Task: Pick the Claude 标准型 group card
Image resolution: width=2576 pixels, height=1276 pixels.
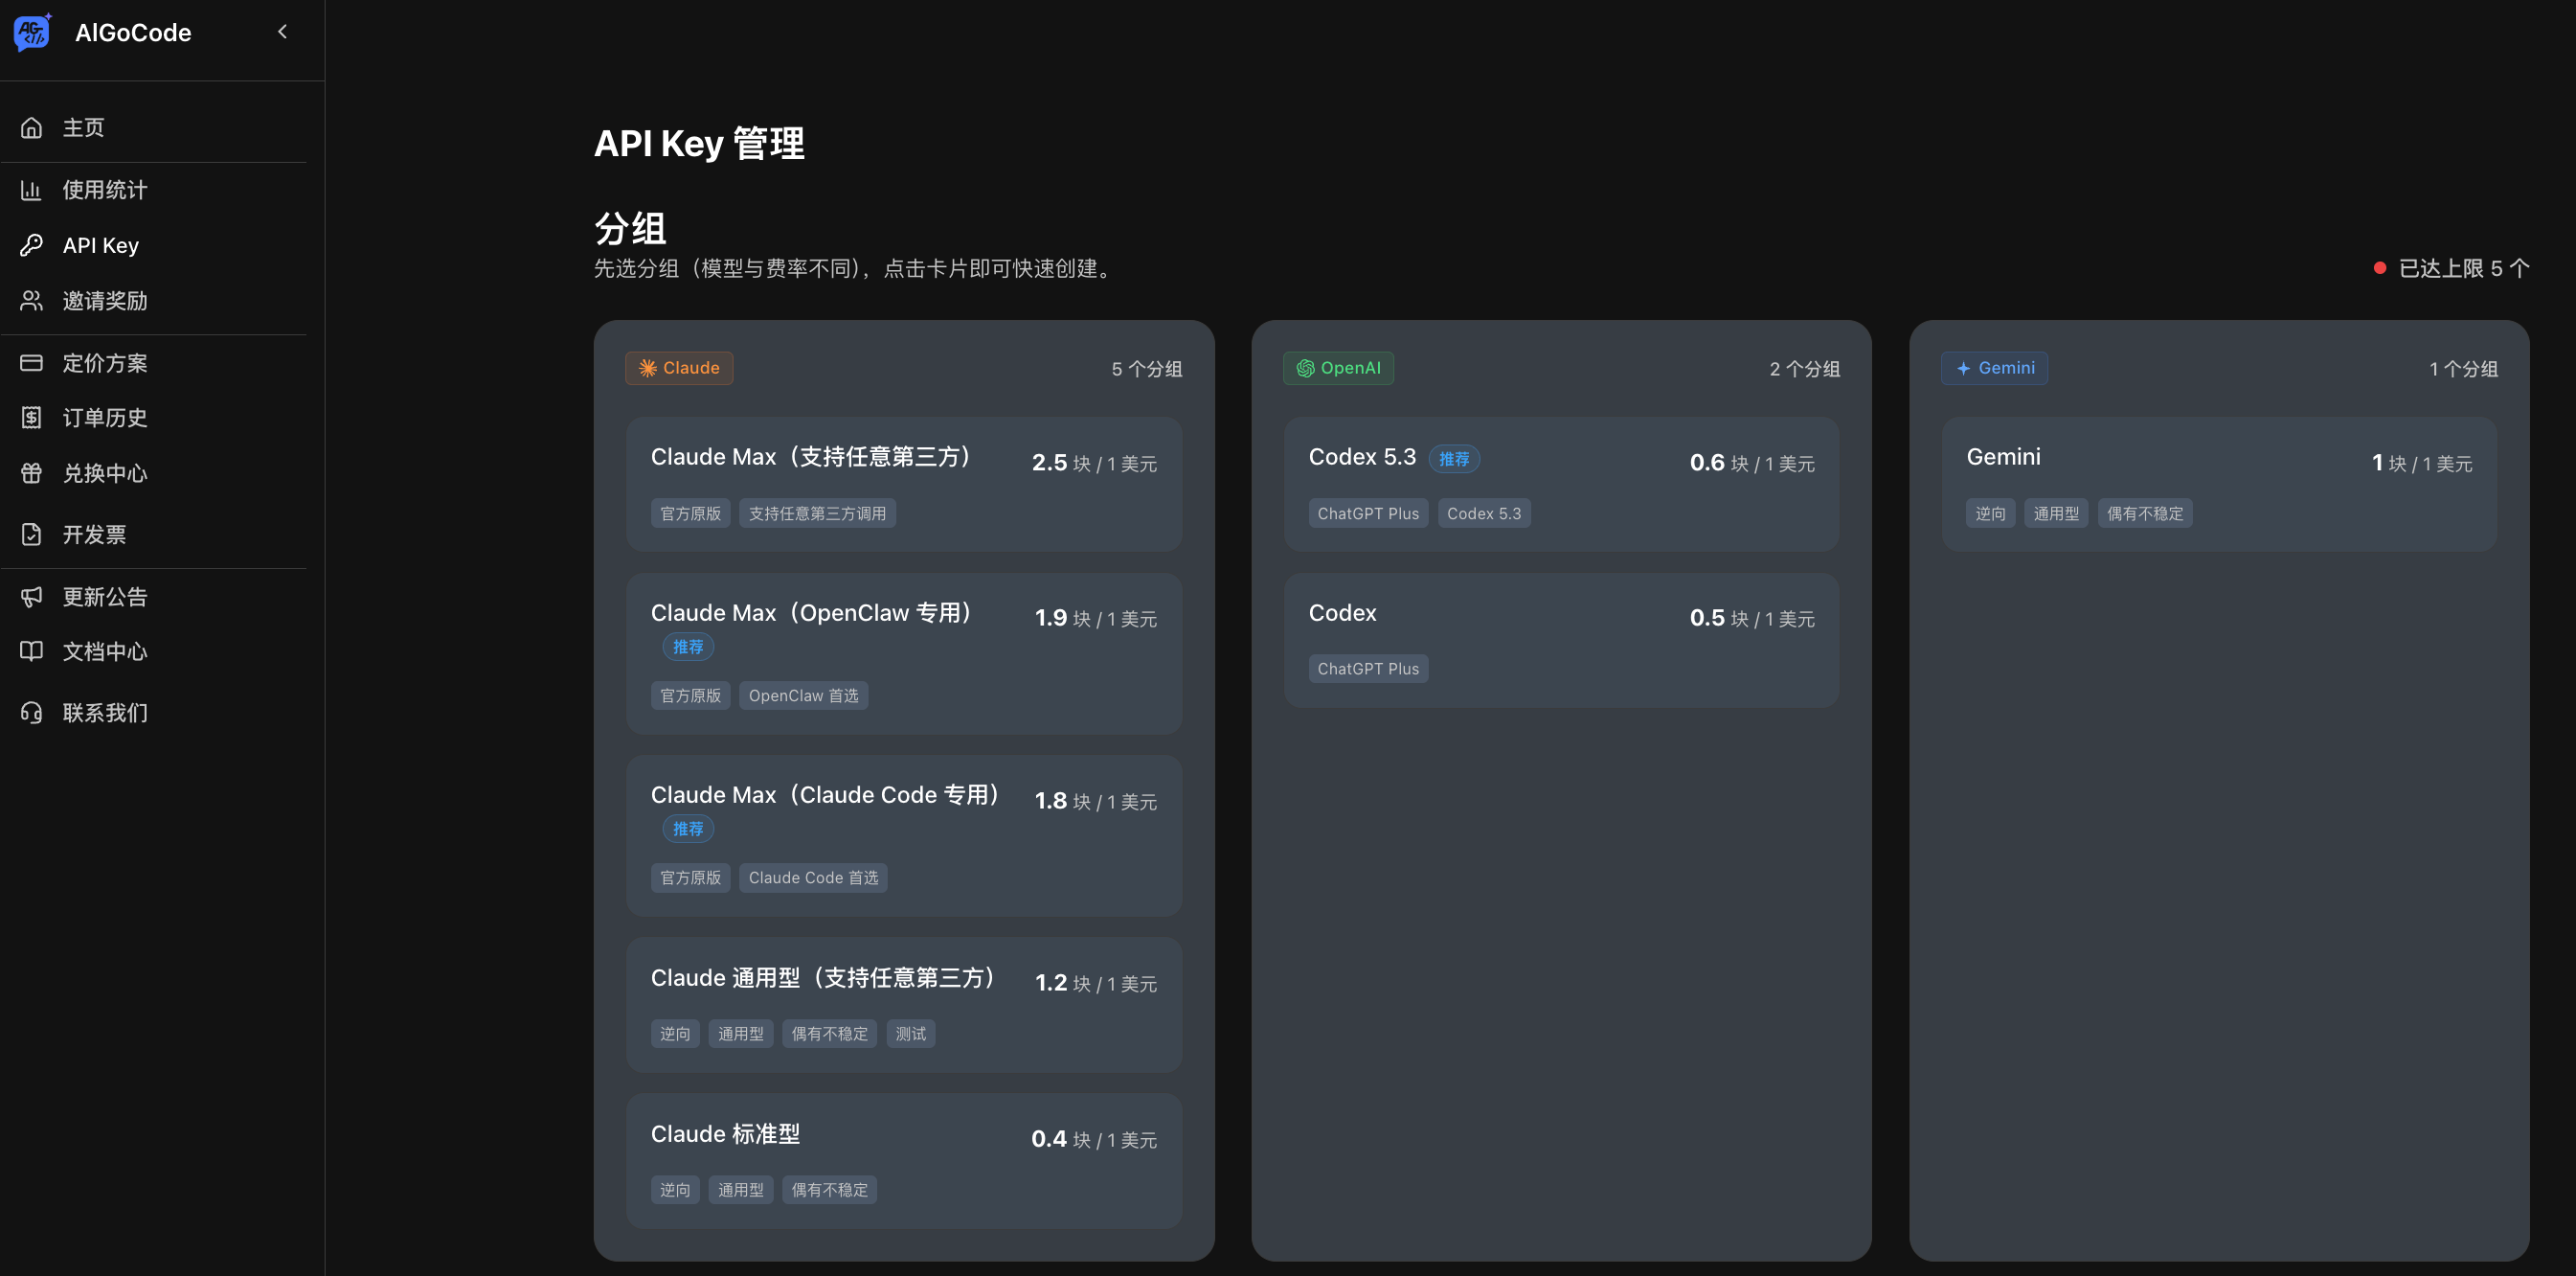Action: tap(904, 1161)
